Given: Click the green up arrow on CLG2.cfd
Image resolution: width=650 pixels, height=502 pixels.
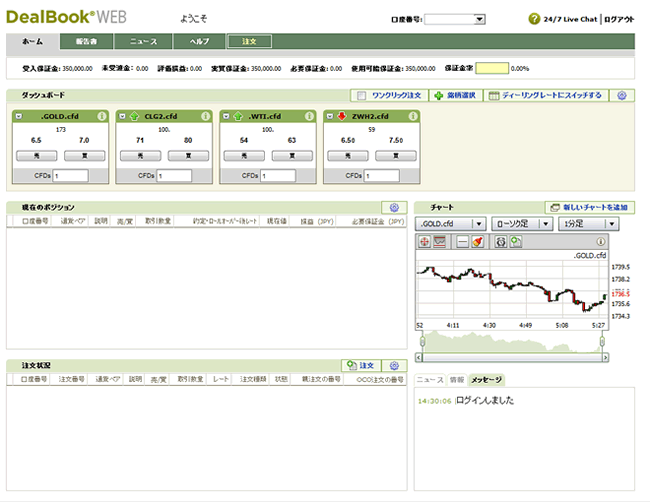Looking at the screenshot, I should (134, 116).
